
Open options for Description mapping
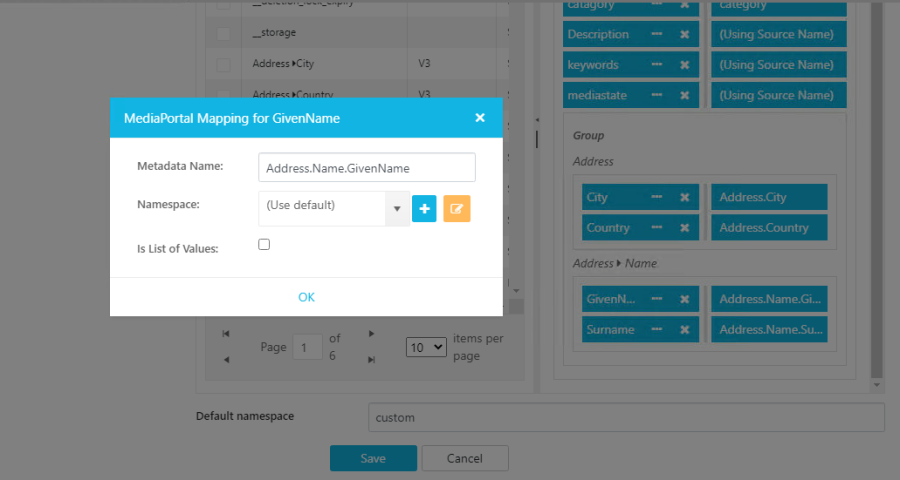pos(657,34)
